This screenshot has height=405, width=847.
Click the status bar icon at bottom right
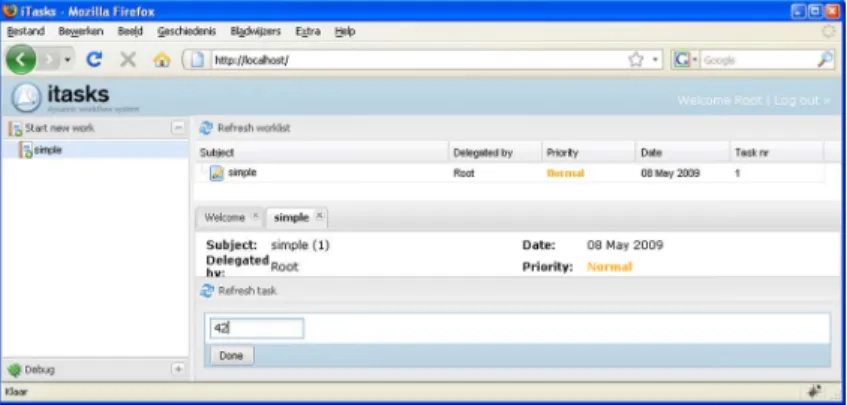pyautogui.click(x=815, y=392)
